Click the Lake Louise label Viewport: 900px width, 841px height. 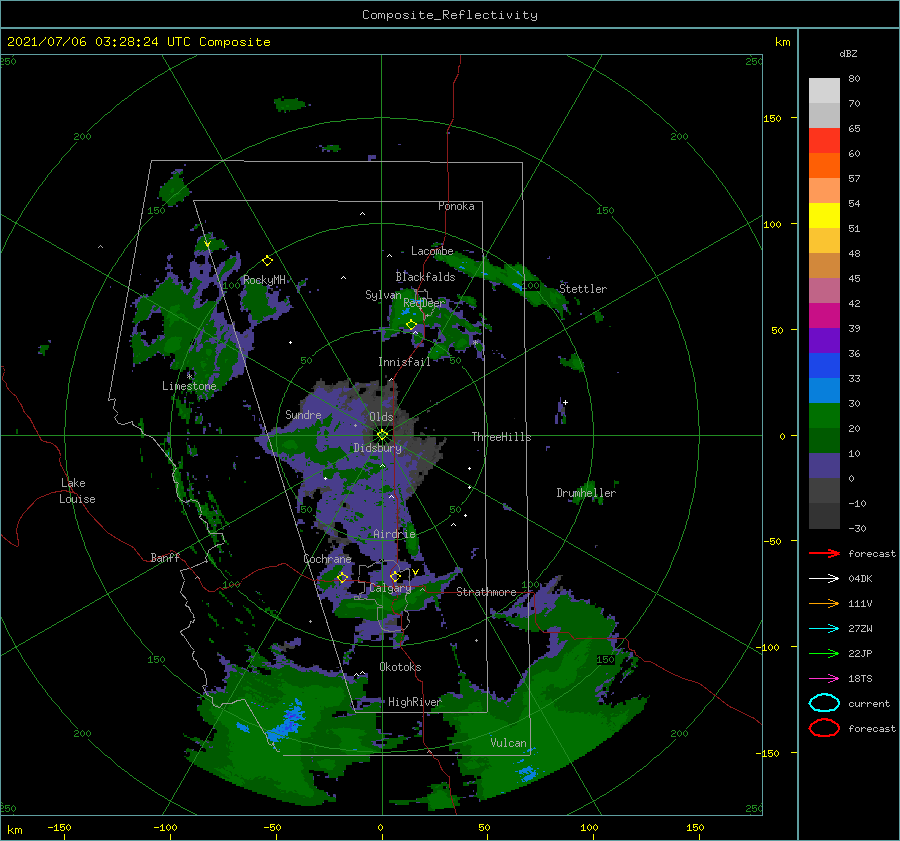tap(77, 491)
